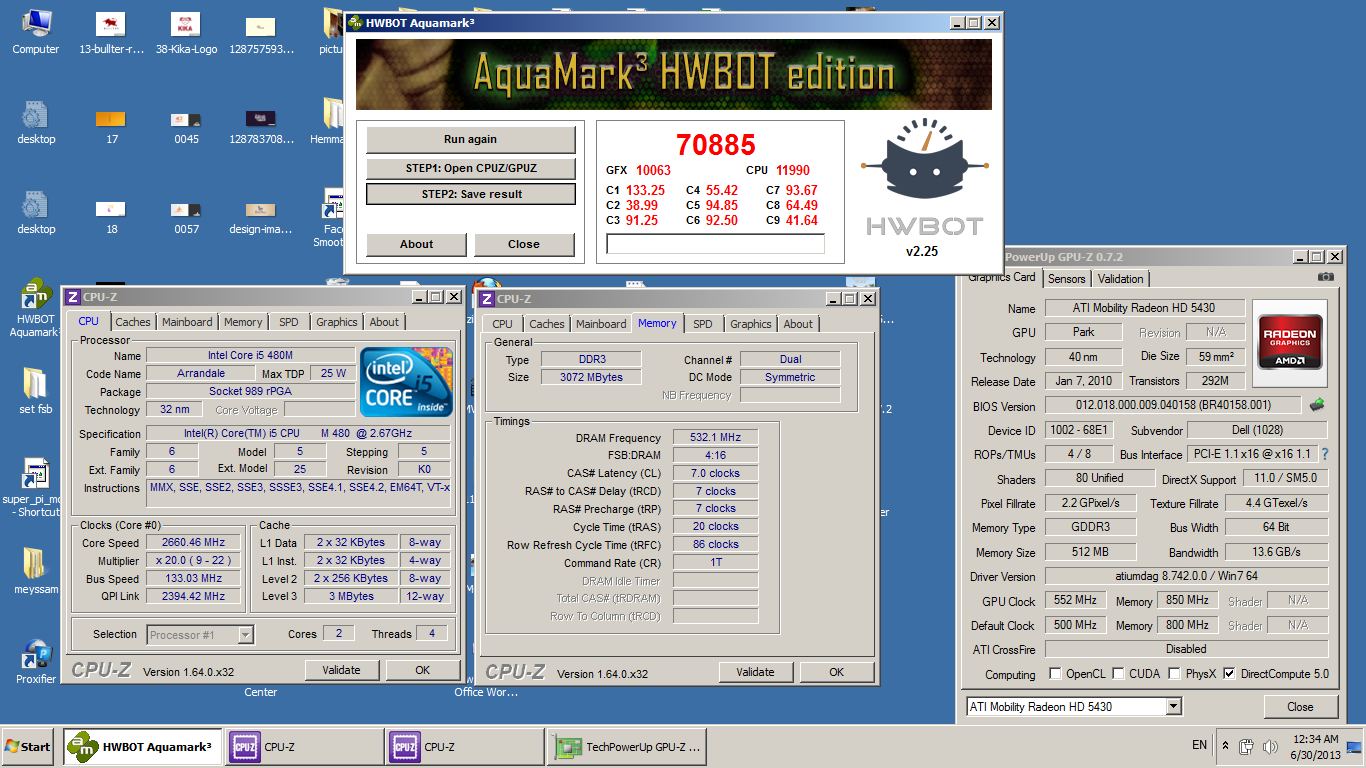Click the ATI Mobility Radeon HD 5430 name field
Viewport: 1366px width, 768px height.
point(1144,308)
